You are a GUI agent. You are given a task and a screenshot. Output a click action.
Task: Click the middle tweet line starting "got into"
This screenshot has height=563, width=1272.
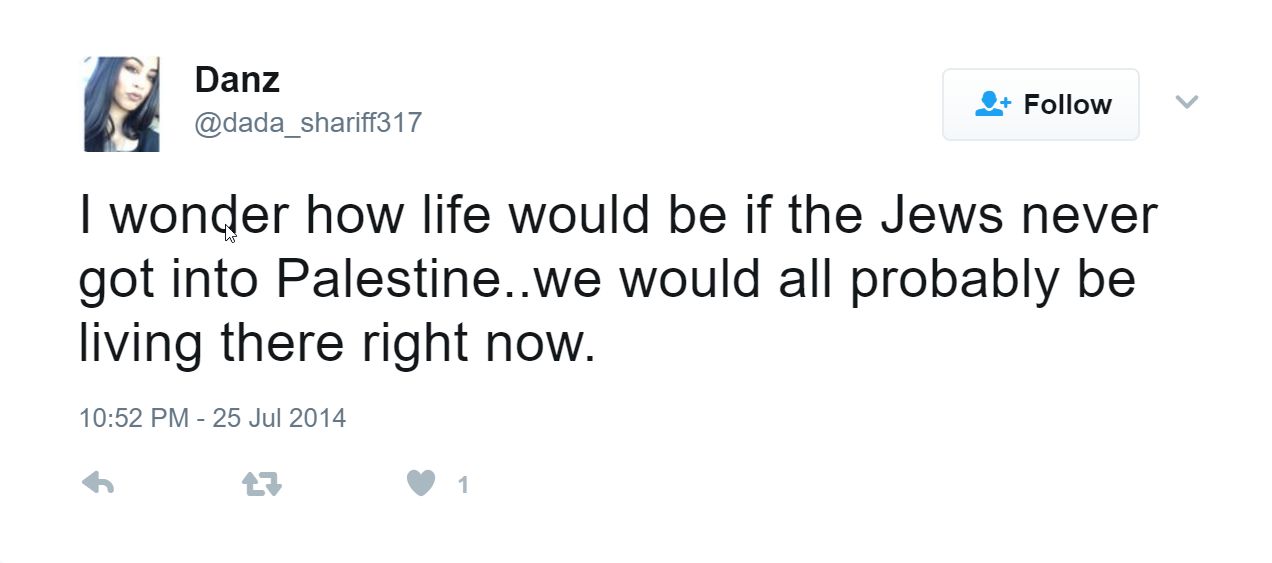pyautogui.click(x=606, y=279)
